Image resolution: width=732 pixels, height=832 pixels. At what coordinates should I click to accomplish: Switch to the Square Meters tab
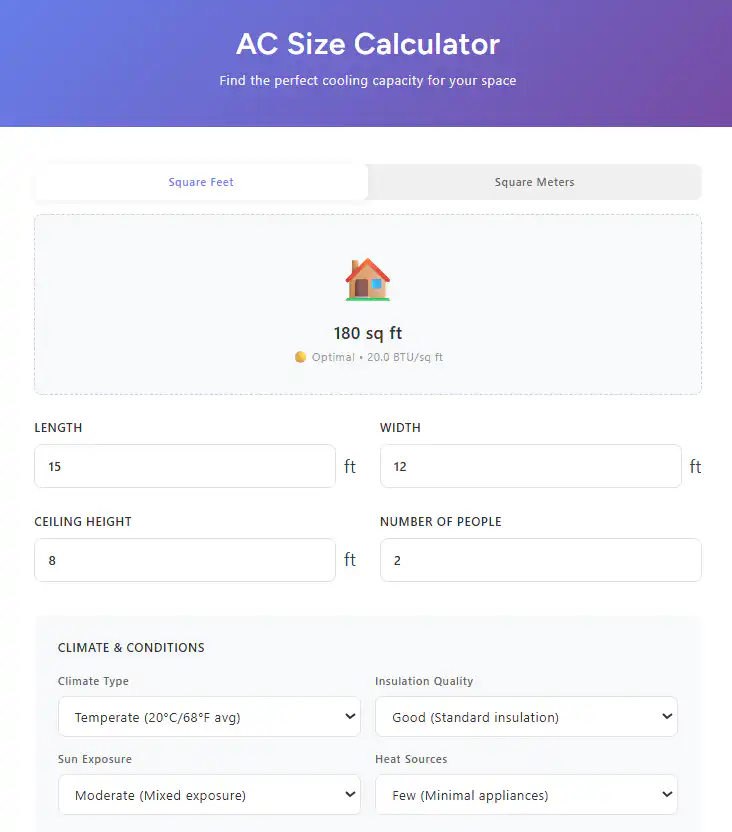[x=534, y=182]
